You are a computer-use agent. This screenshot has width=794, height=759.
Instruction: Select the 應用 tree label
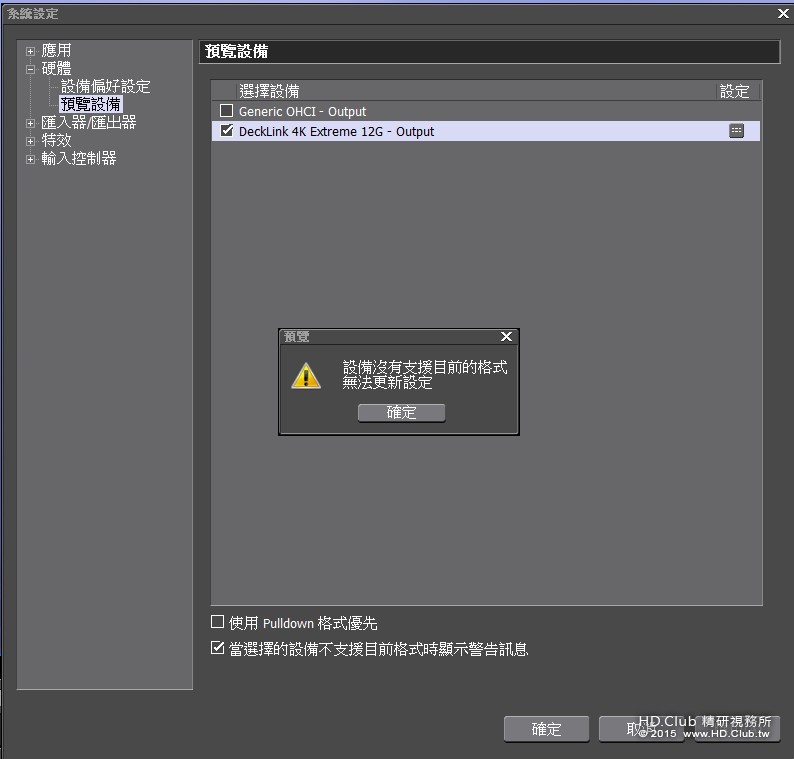tap(56, 50)
